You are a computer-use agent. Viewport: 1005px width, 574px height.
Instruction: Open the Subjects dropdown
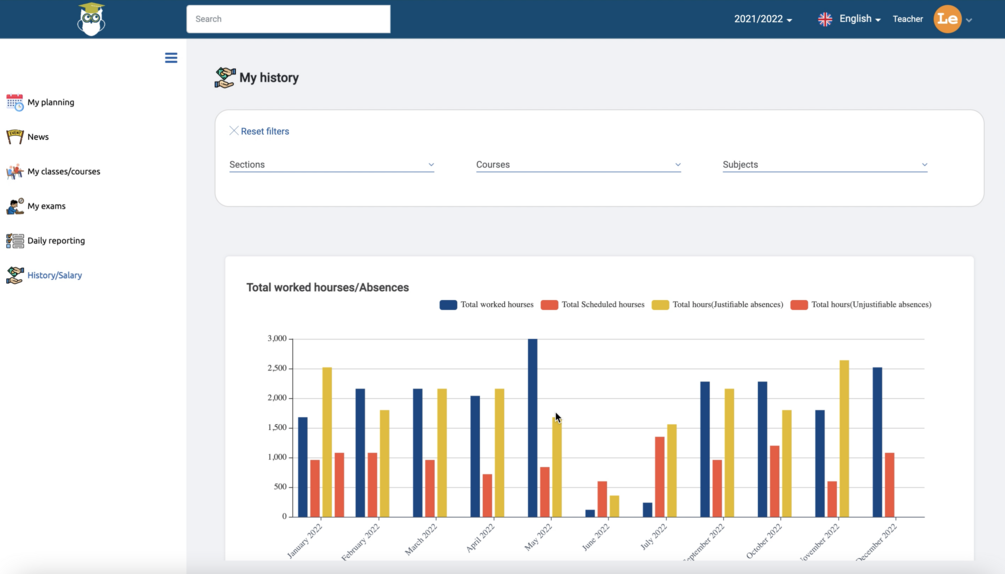[825, 165]
